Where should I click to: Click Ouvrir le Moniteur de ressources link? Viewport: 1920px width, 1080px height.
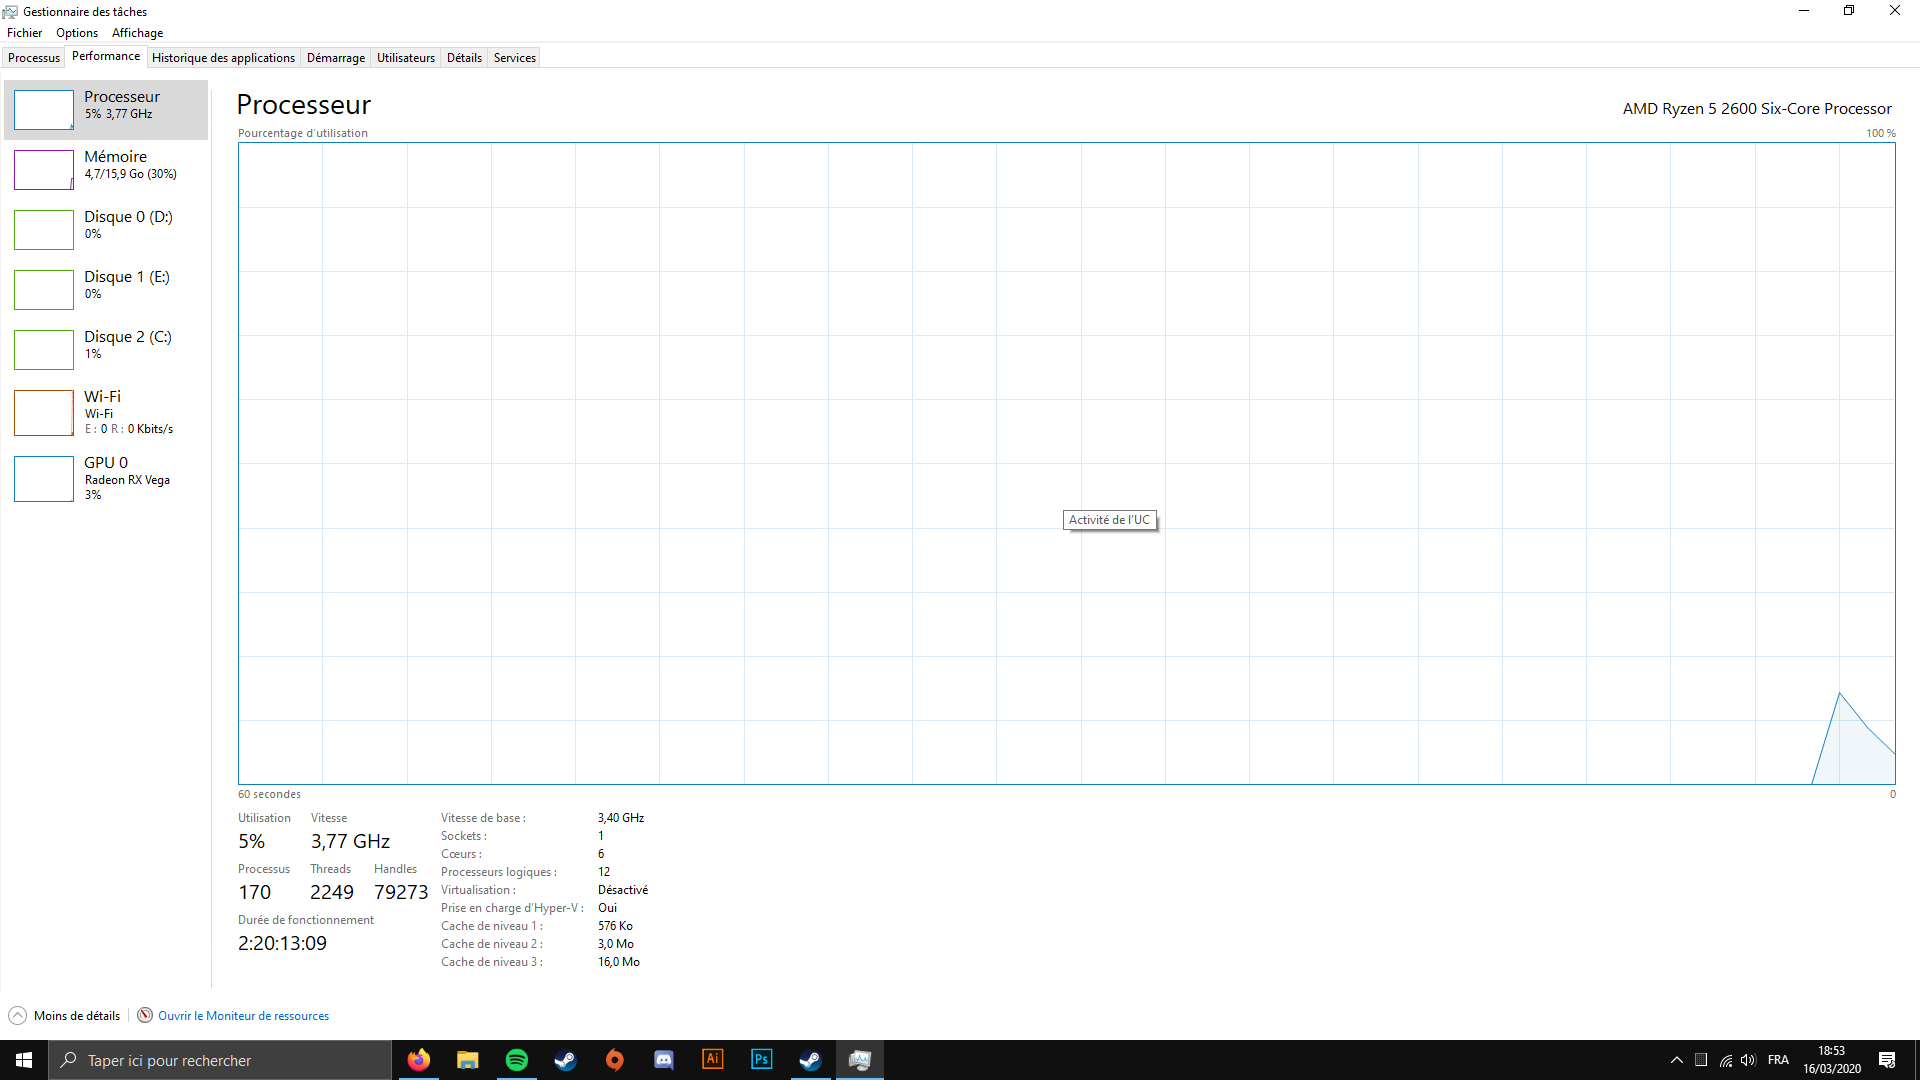tap(243, 1015)
